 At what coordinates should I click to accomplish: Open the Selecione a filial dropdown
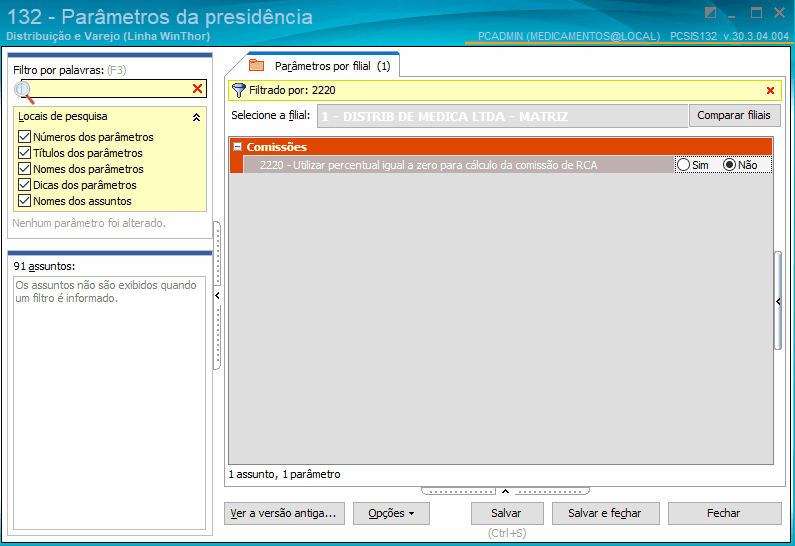[502, 116]
